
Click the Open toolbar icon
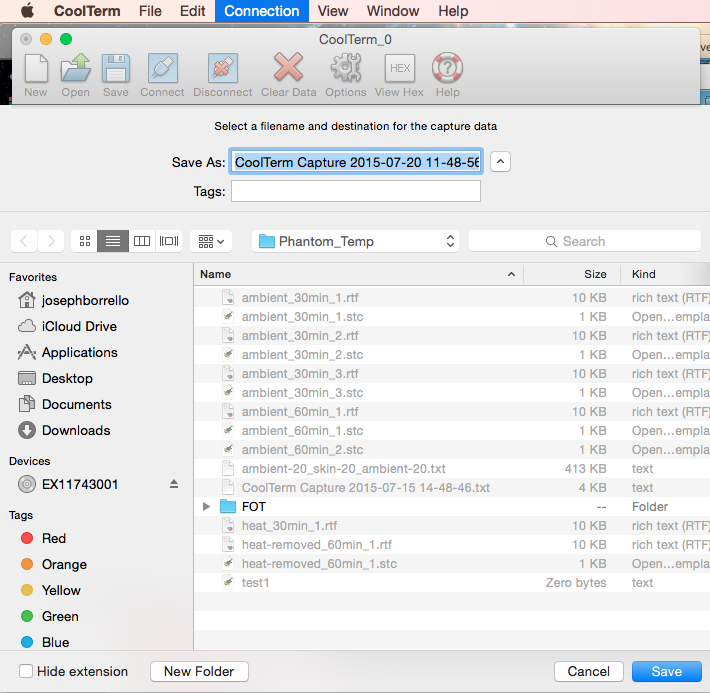point(76,68)
